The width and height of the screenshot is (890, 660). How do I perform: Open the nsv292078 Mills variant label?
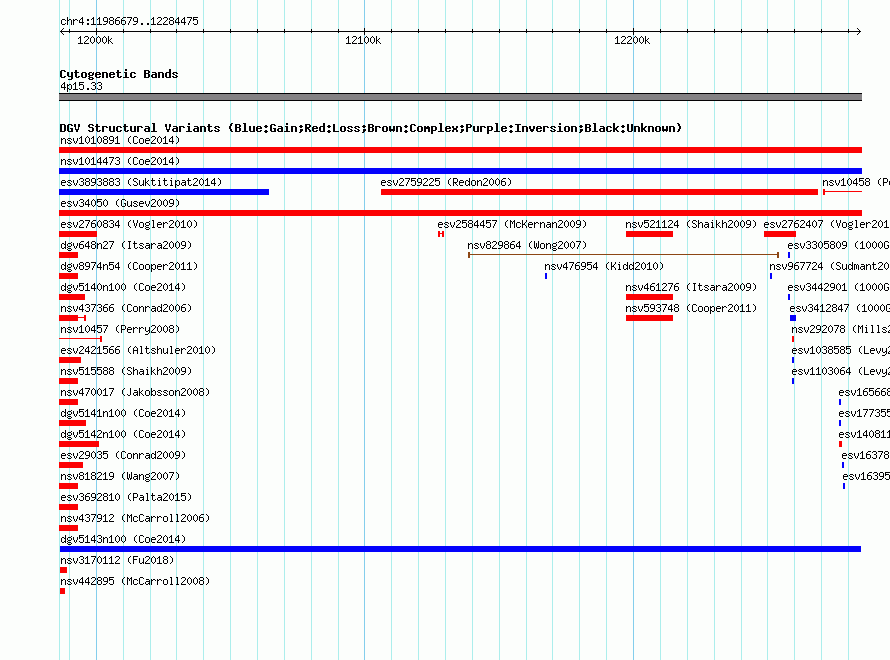(x=841, y=329)
